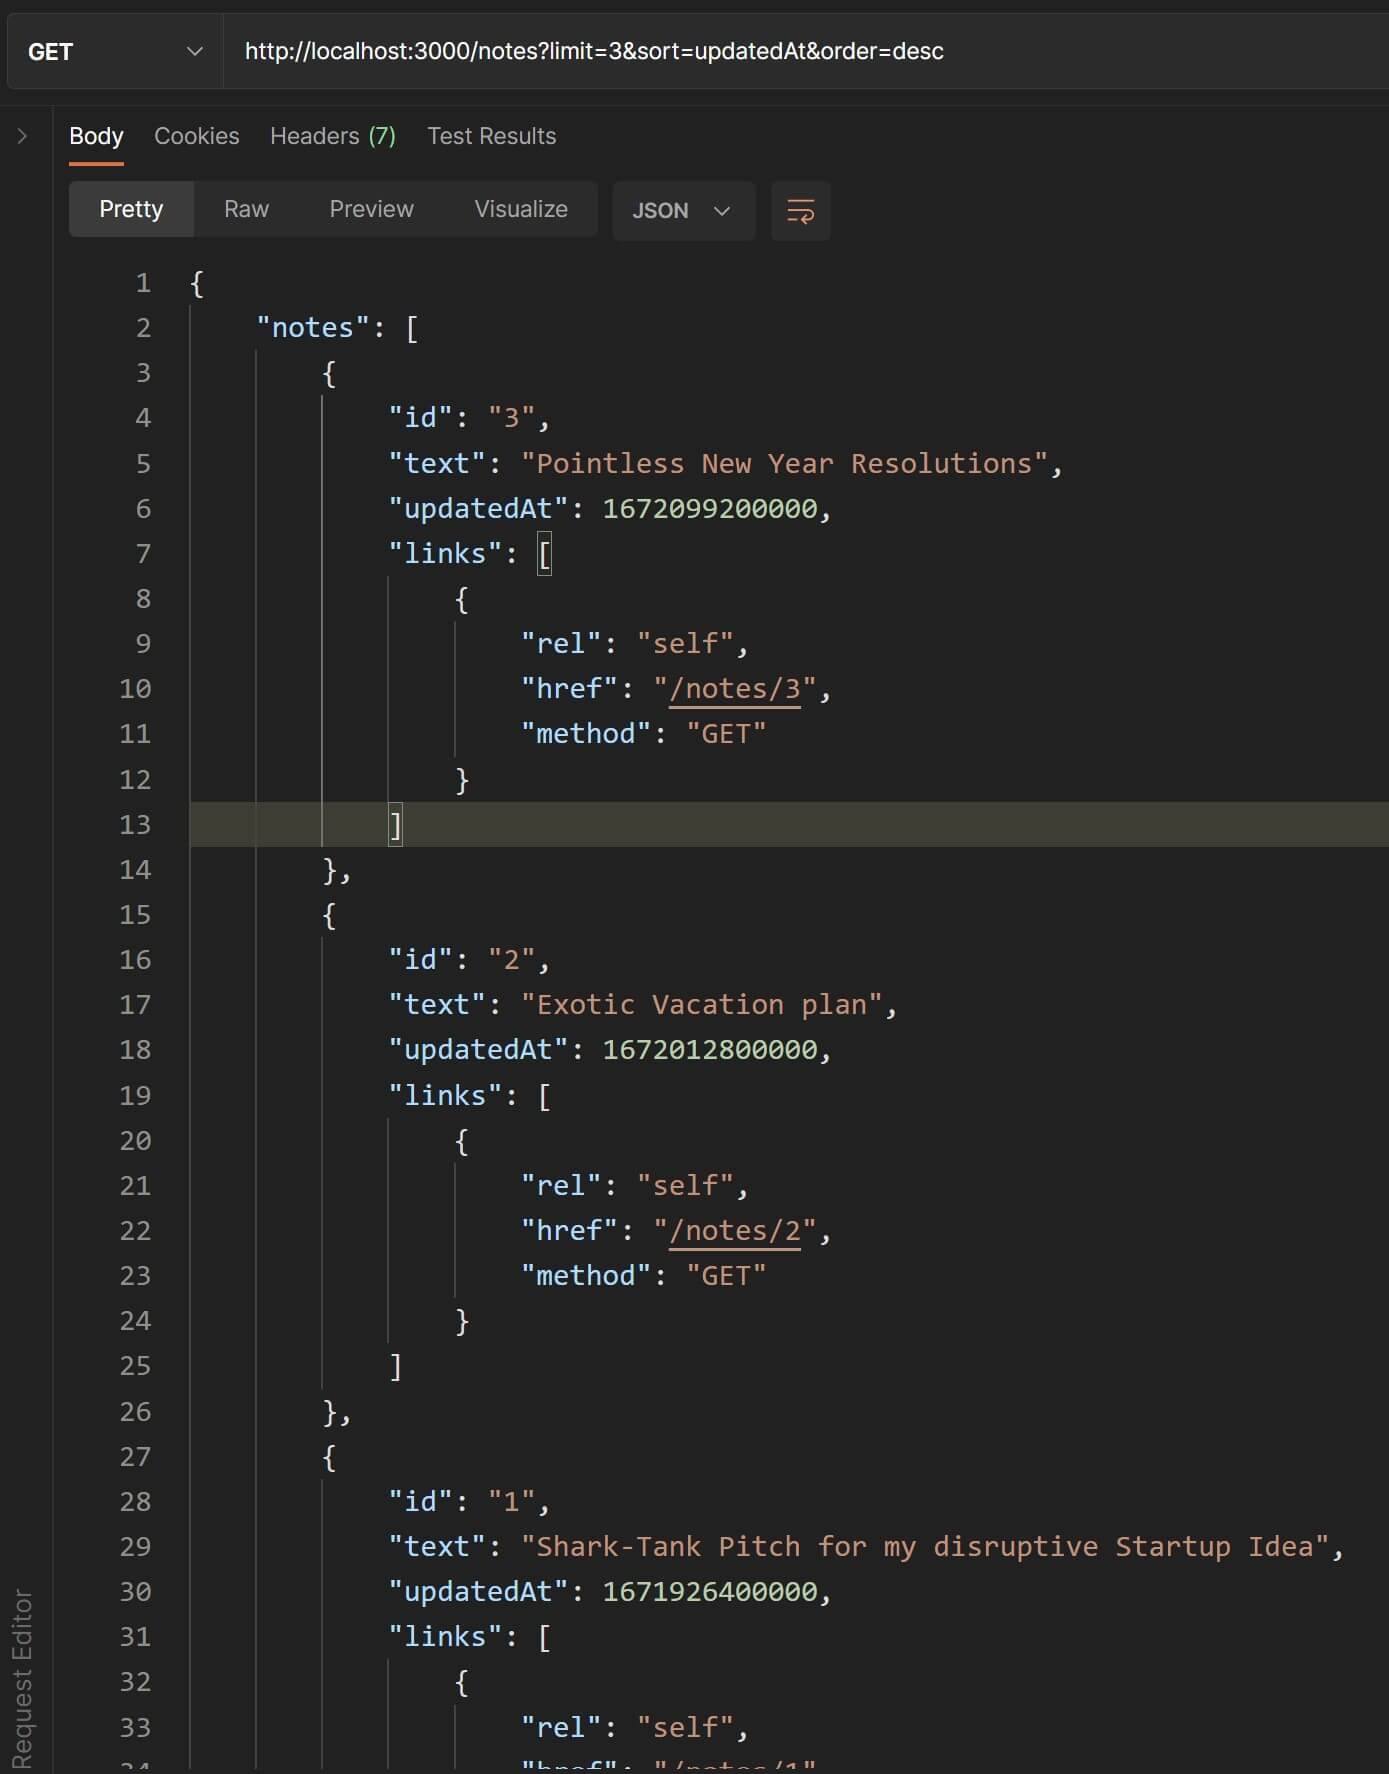Click the "method" key on line 11
This screenshot has height=1774, width=1389.
coord(586,734)
